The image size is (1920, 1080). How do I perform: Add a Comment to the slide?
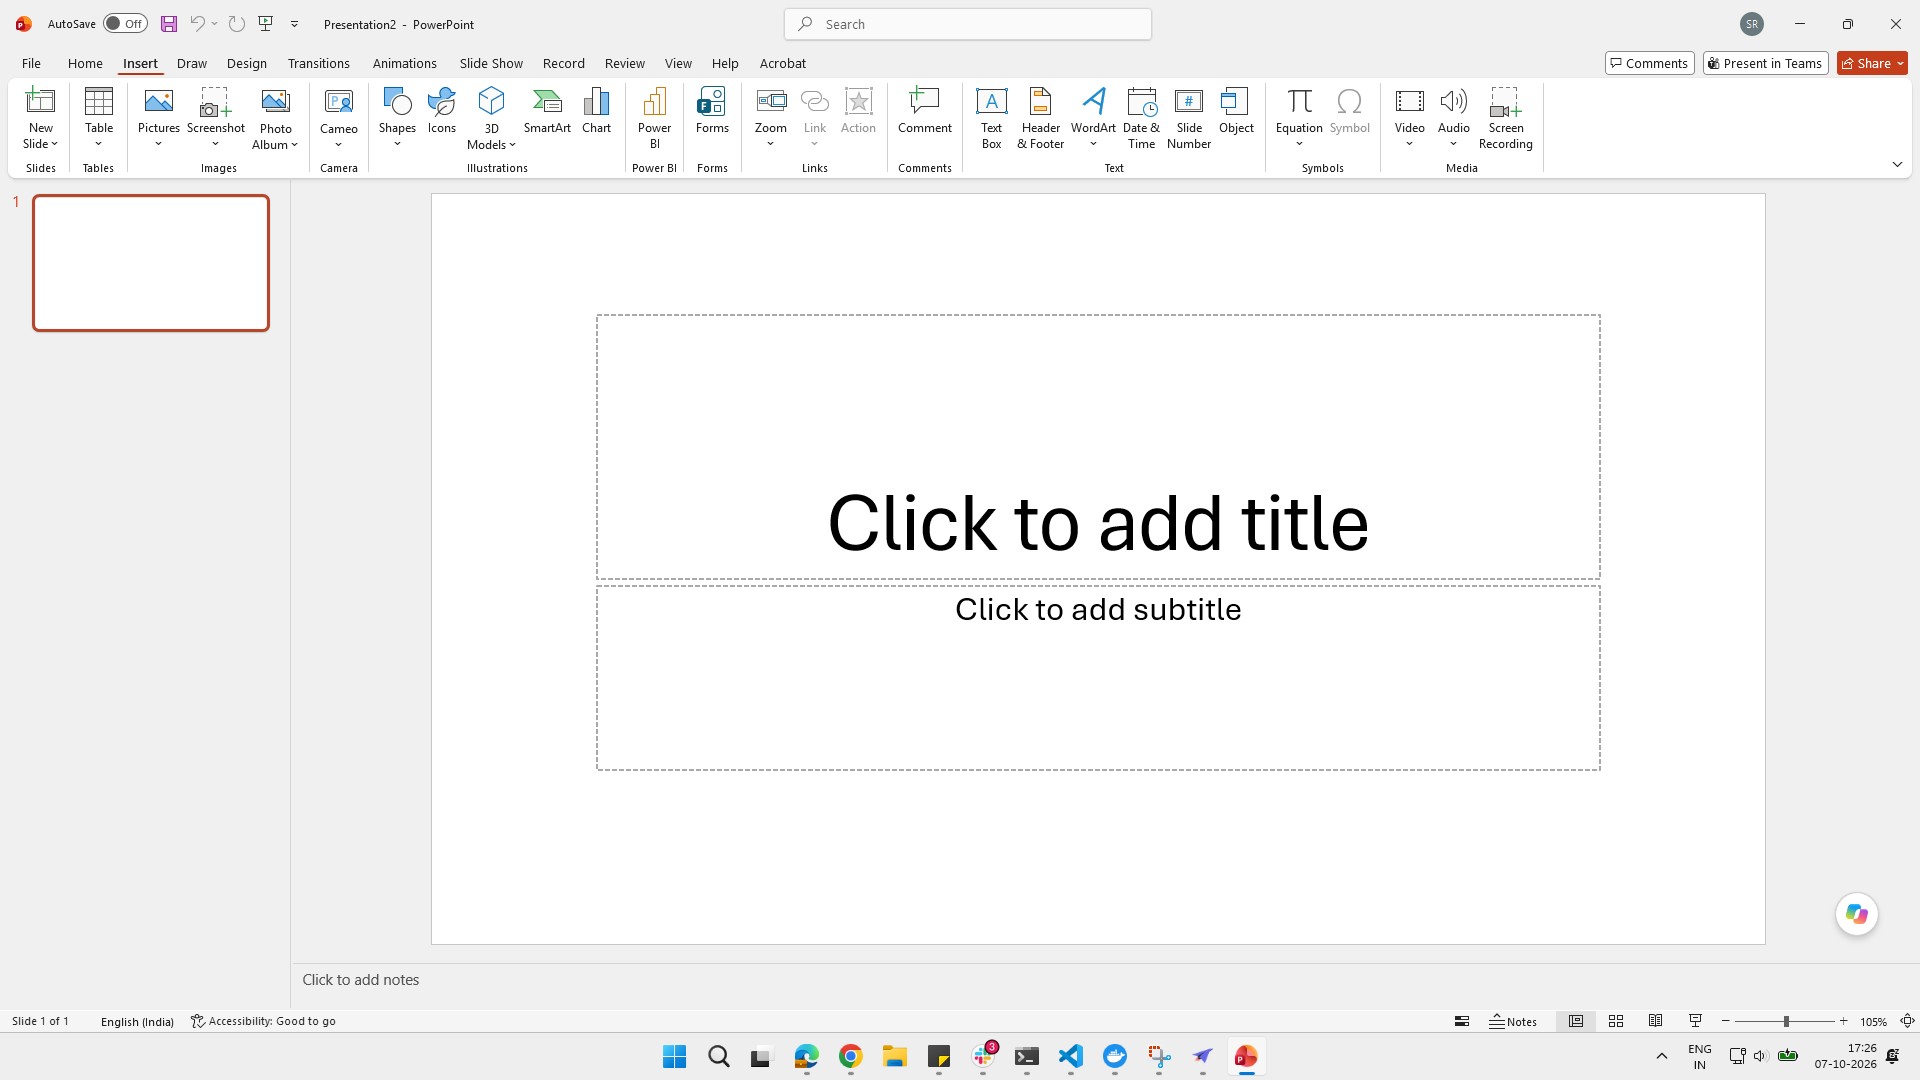(x=924, y=110)
